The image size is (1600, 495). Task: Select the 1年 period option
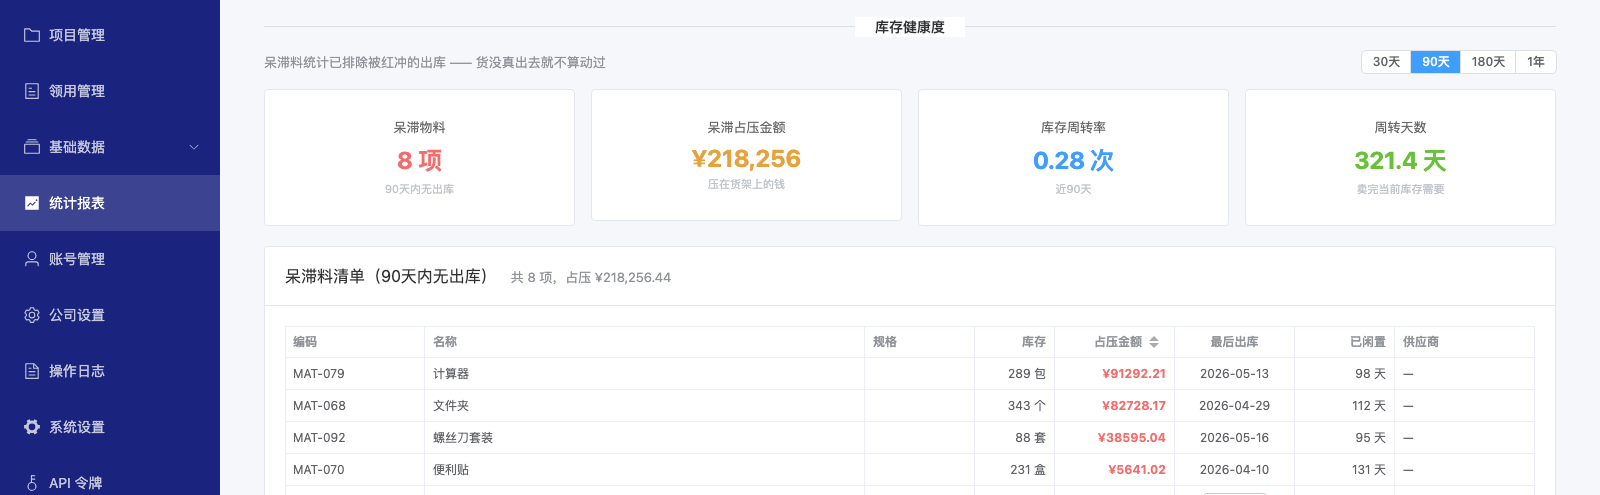point(1536,62)
